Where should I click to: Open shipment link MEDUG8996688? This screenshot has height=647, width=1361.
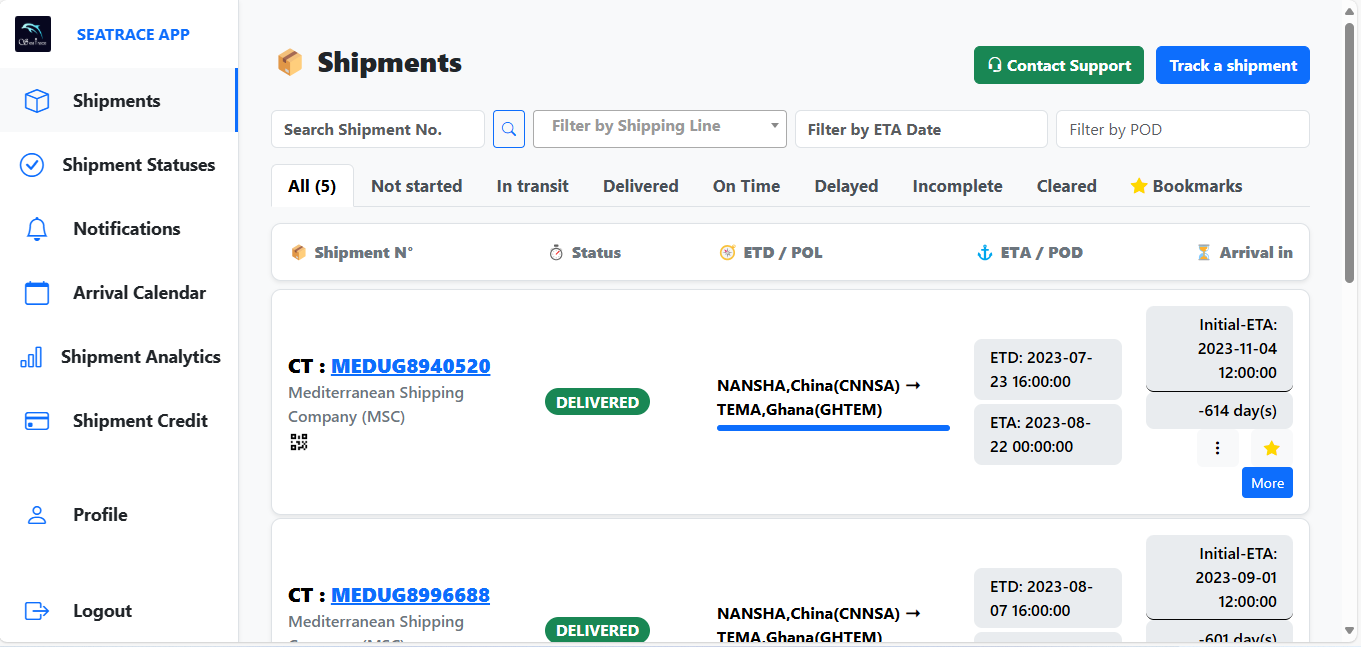click(411, 595)
